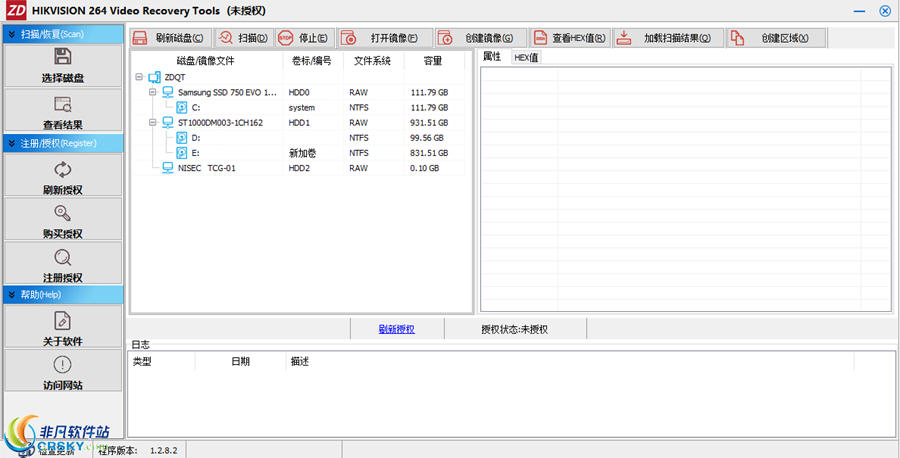The height and width of the screenshot is (458, 900).
Task: Collapse the Samsung SSD 750 EVO disk node
Action: point(153,92)
